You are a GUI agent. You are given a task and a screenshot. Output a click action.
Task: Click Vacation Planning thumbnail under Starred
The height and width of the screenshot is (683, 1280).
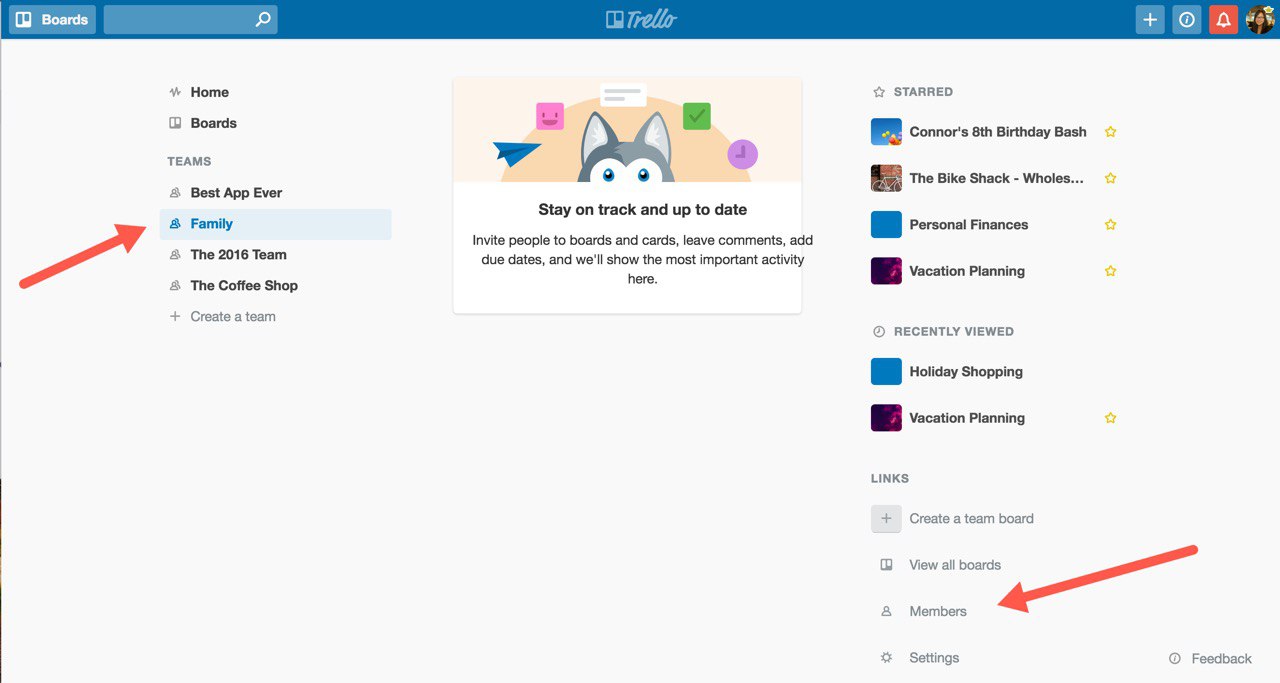(x=886, y=271)
